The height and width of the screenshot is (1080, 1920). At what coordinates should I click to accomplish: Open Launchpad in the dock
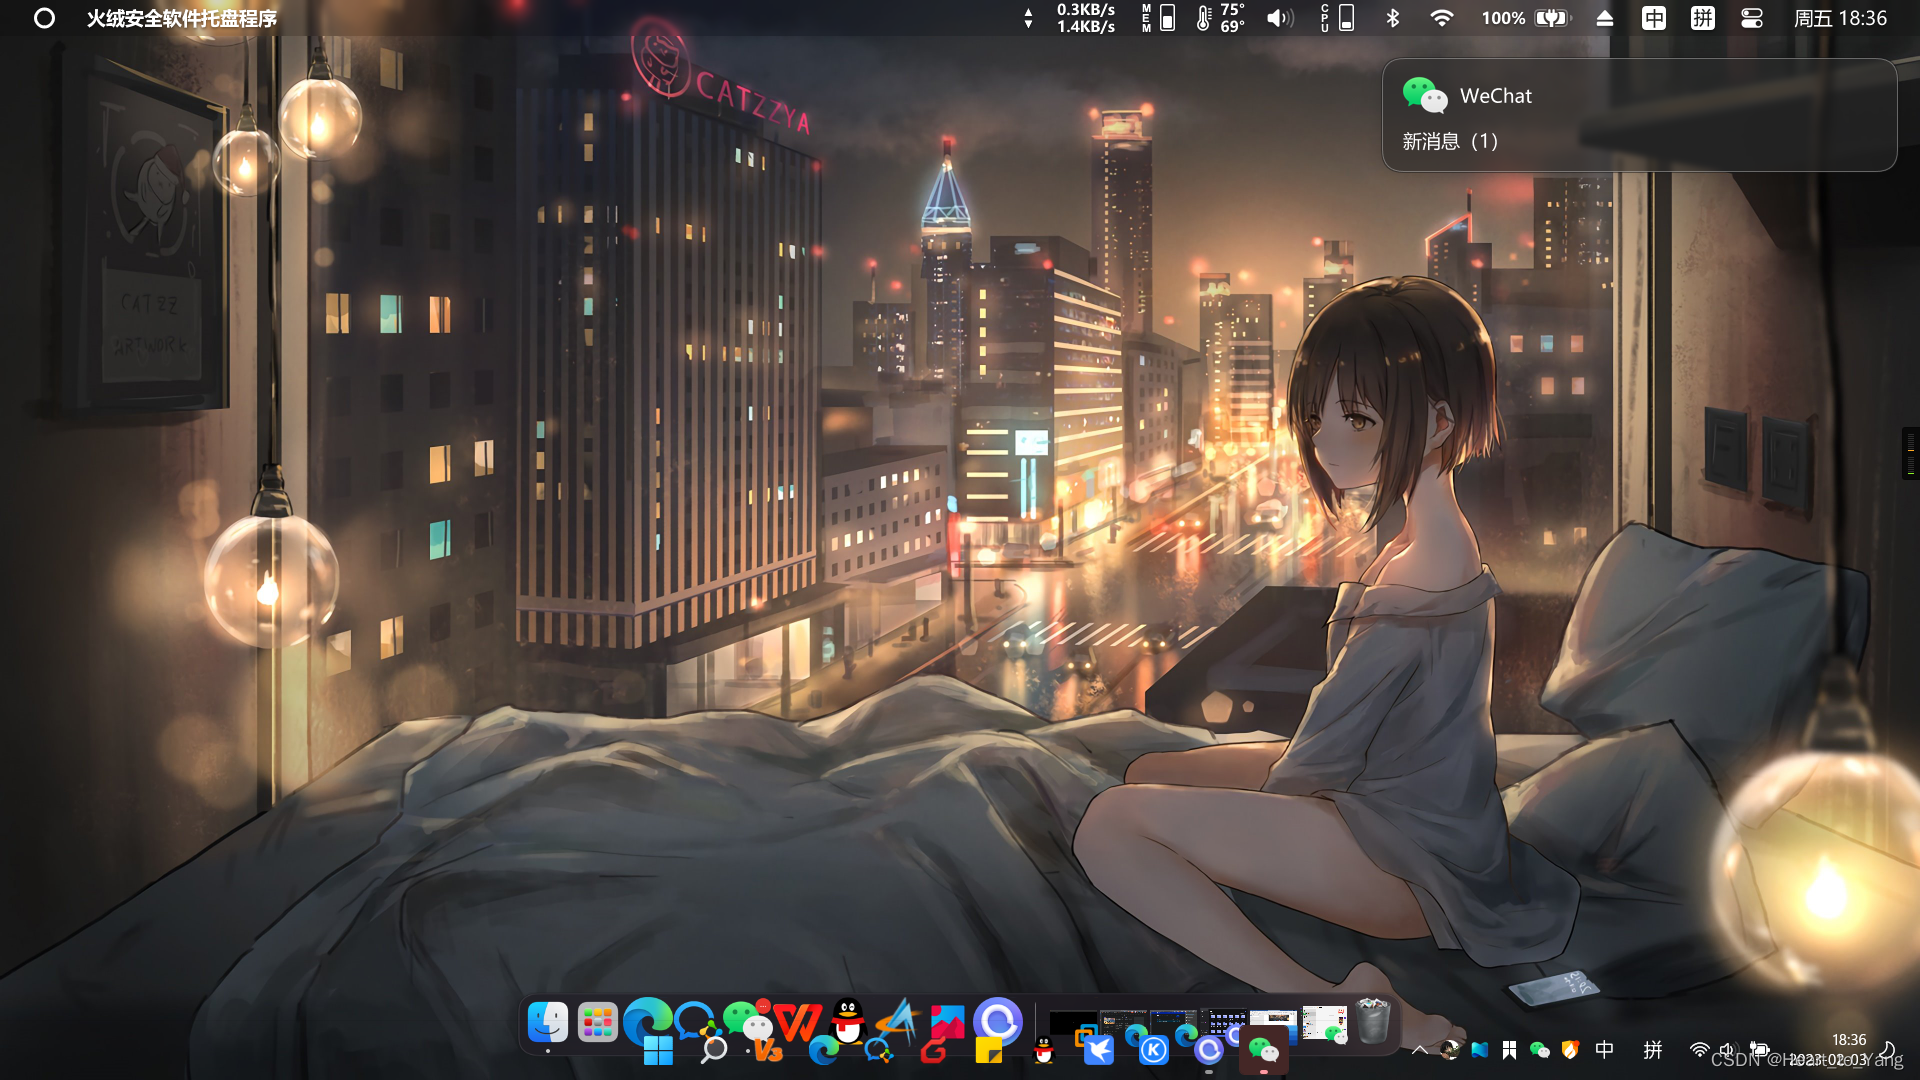(x=597, y=1023)
